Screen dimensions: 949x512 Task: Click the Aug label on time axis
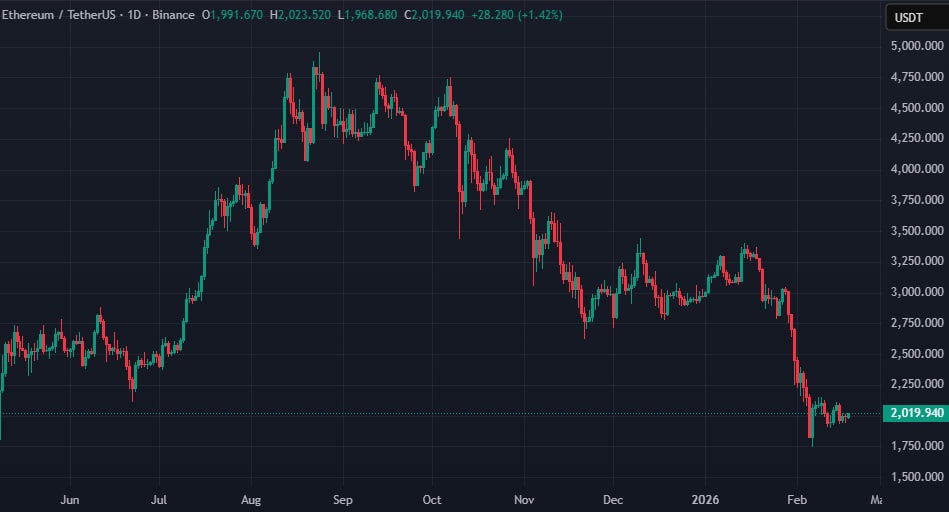pyautogui.click(x=251, y=500)
